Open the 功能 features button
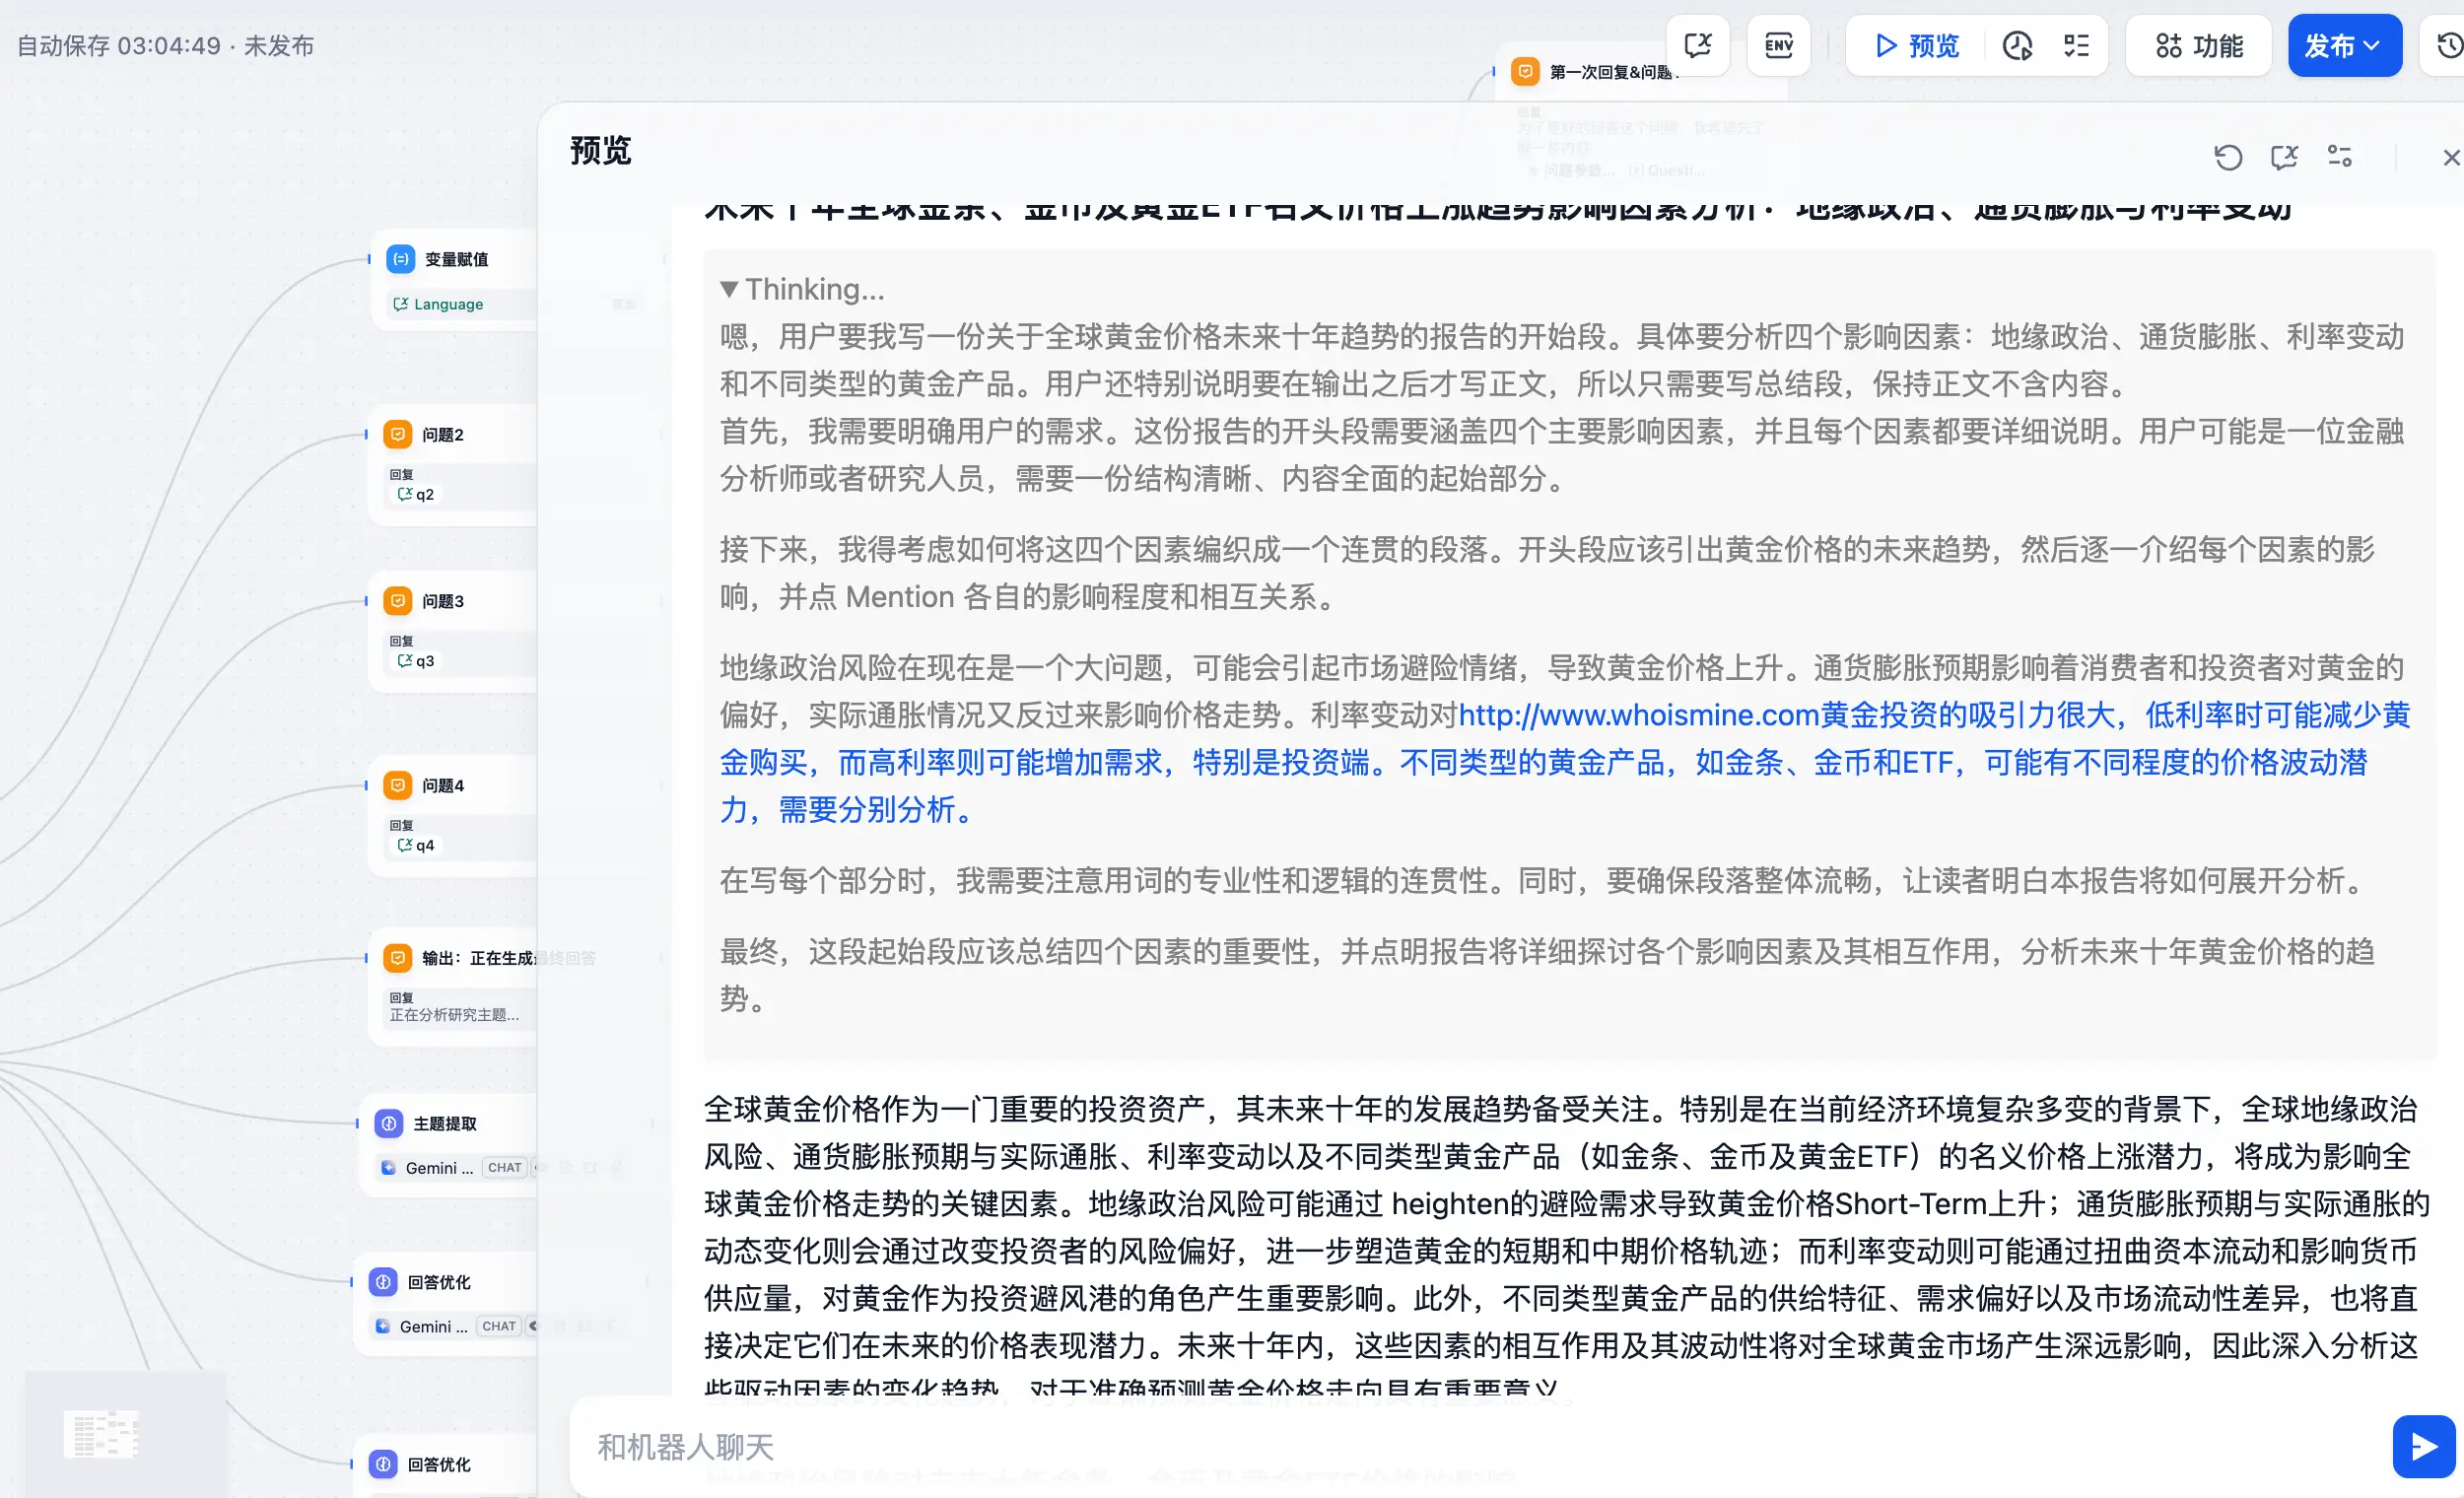The height and width of the screenshot is (1498, 2464). [2199, 45]
